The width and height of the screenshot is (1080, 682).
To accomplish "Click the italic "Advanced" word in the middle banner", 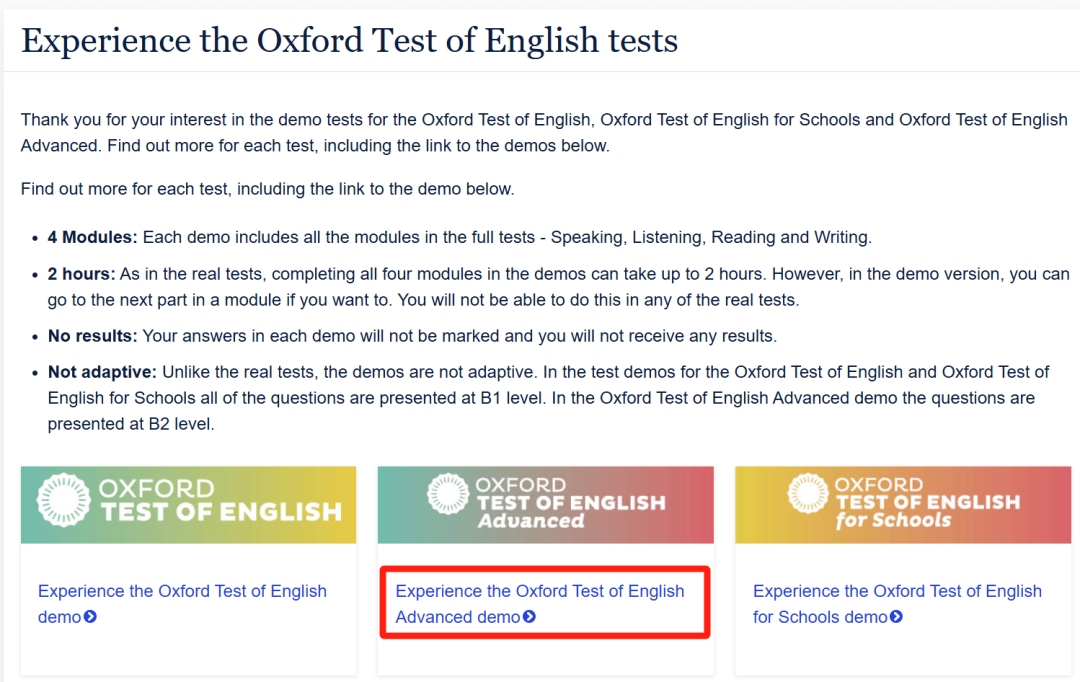I will (x=531, y=521).
